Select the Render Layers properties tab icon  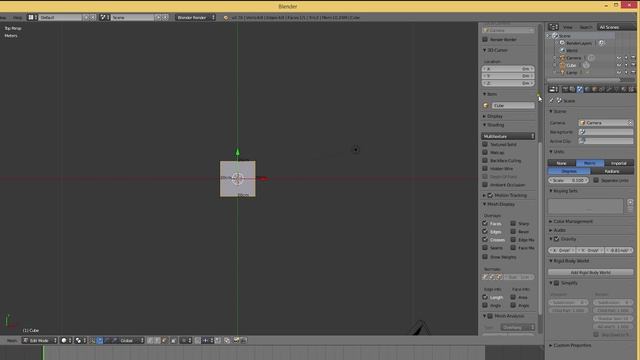click(573, 89)
